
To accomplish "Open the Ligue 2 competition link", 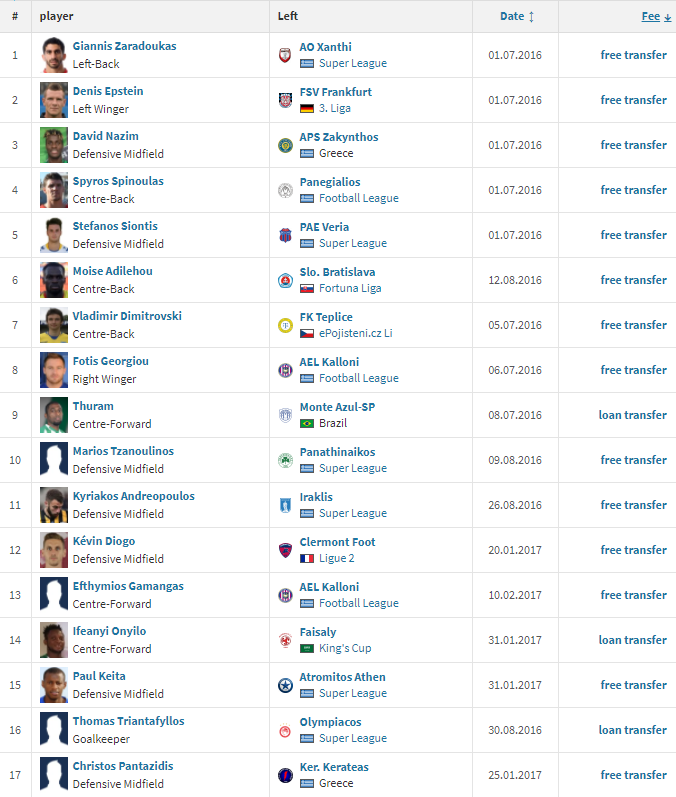I will pyautogui.click(x=336, y=558).
